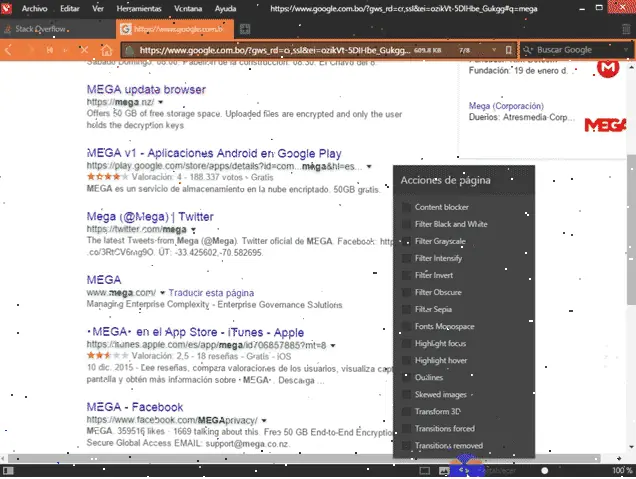The image size is (636, 479).
Task: Toggle tab tiling icon in status bar
Action: (x=425, y=471)
